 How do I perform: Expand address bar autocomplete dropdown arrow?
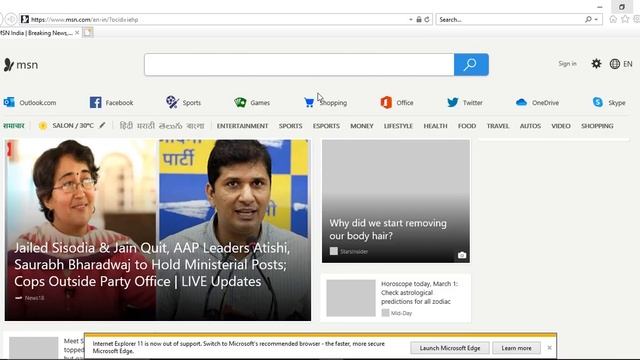pos(411,19)
